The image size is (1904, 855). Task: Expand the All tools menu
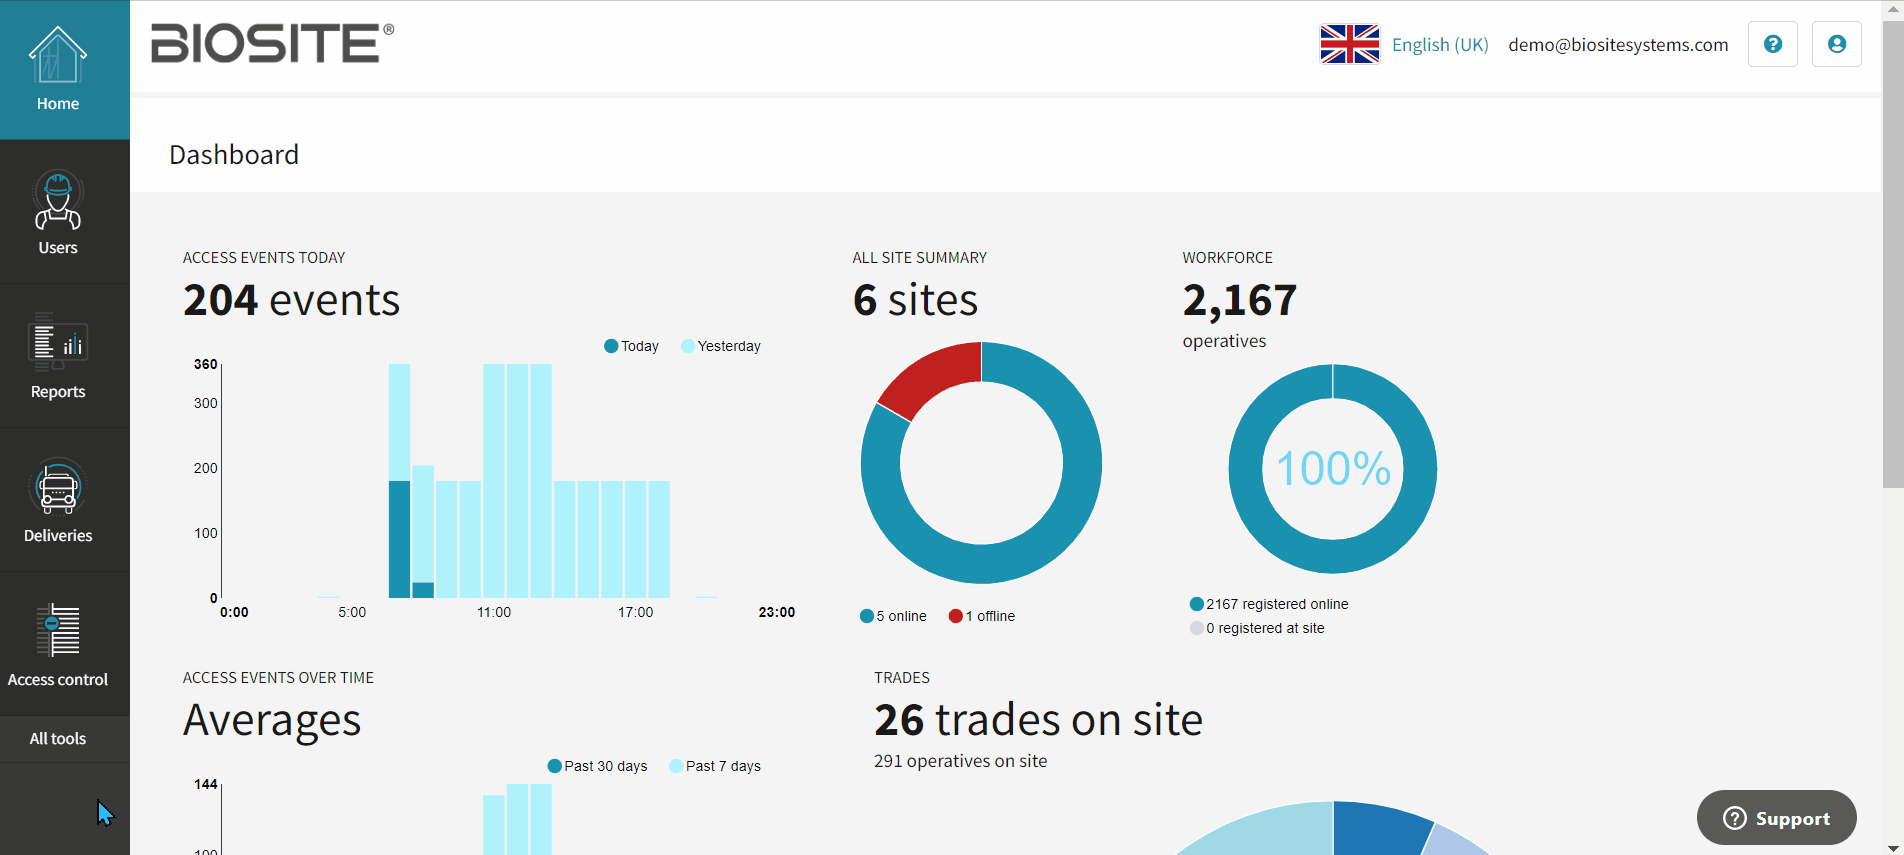(58, 739)
